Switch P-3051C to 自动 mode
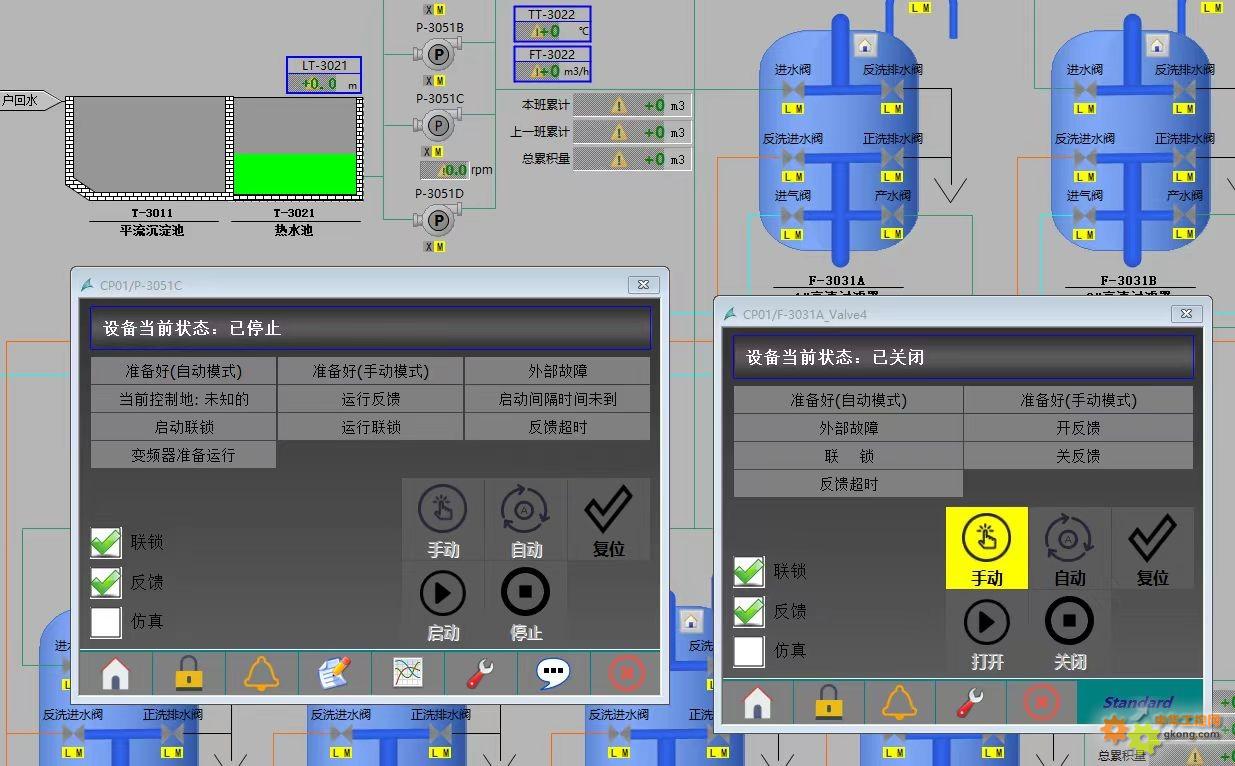This screenshot has width=1235, height=766. pos(526,519)
